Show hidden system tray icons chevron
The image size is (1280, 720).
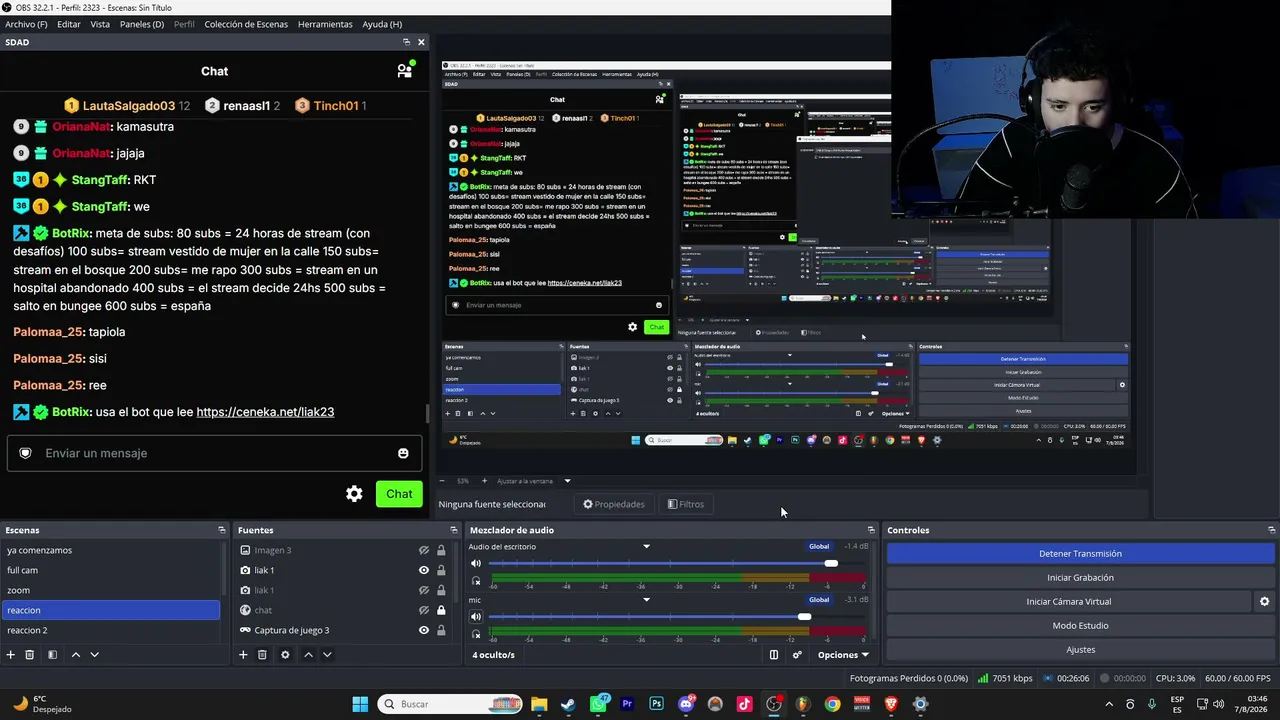point(1108,704)
